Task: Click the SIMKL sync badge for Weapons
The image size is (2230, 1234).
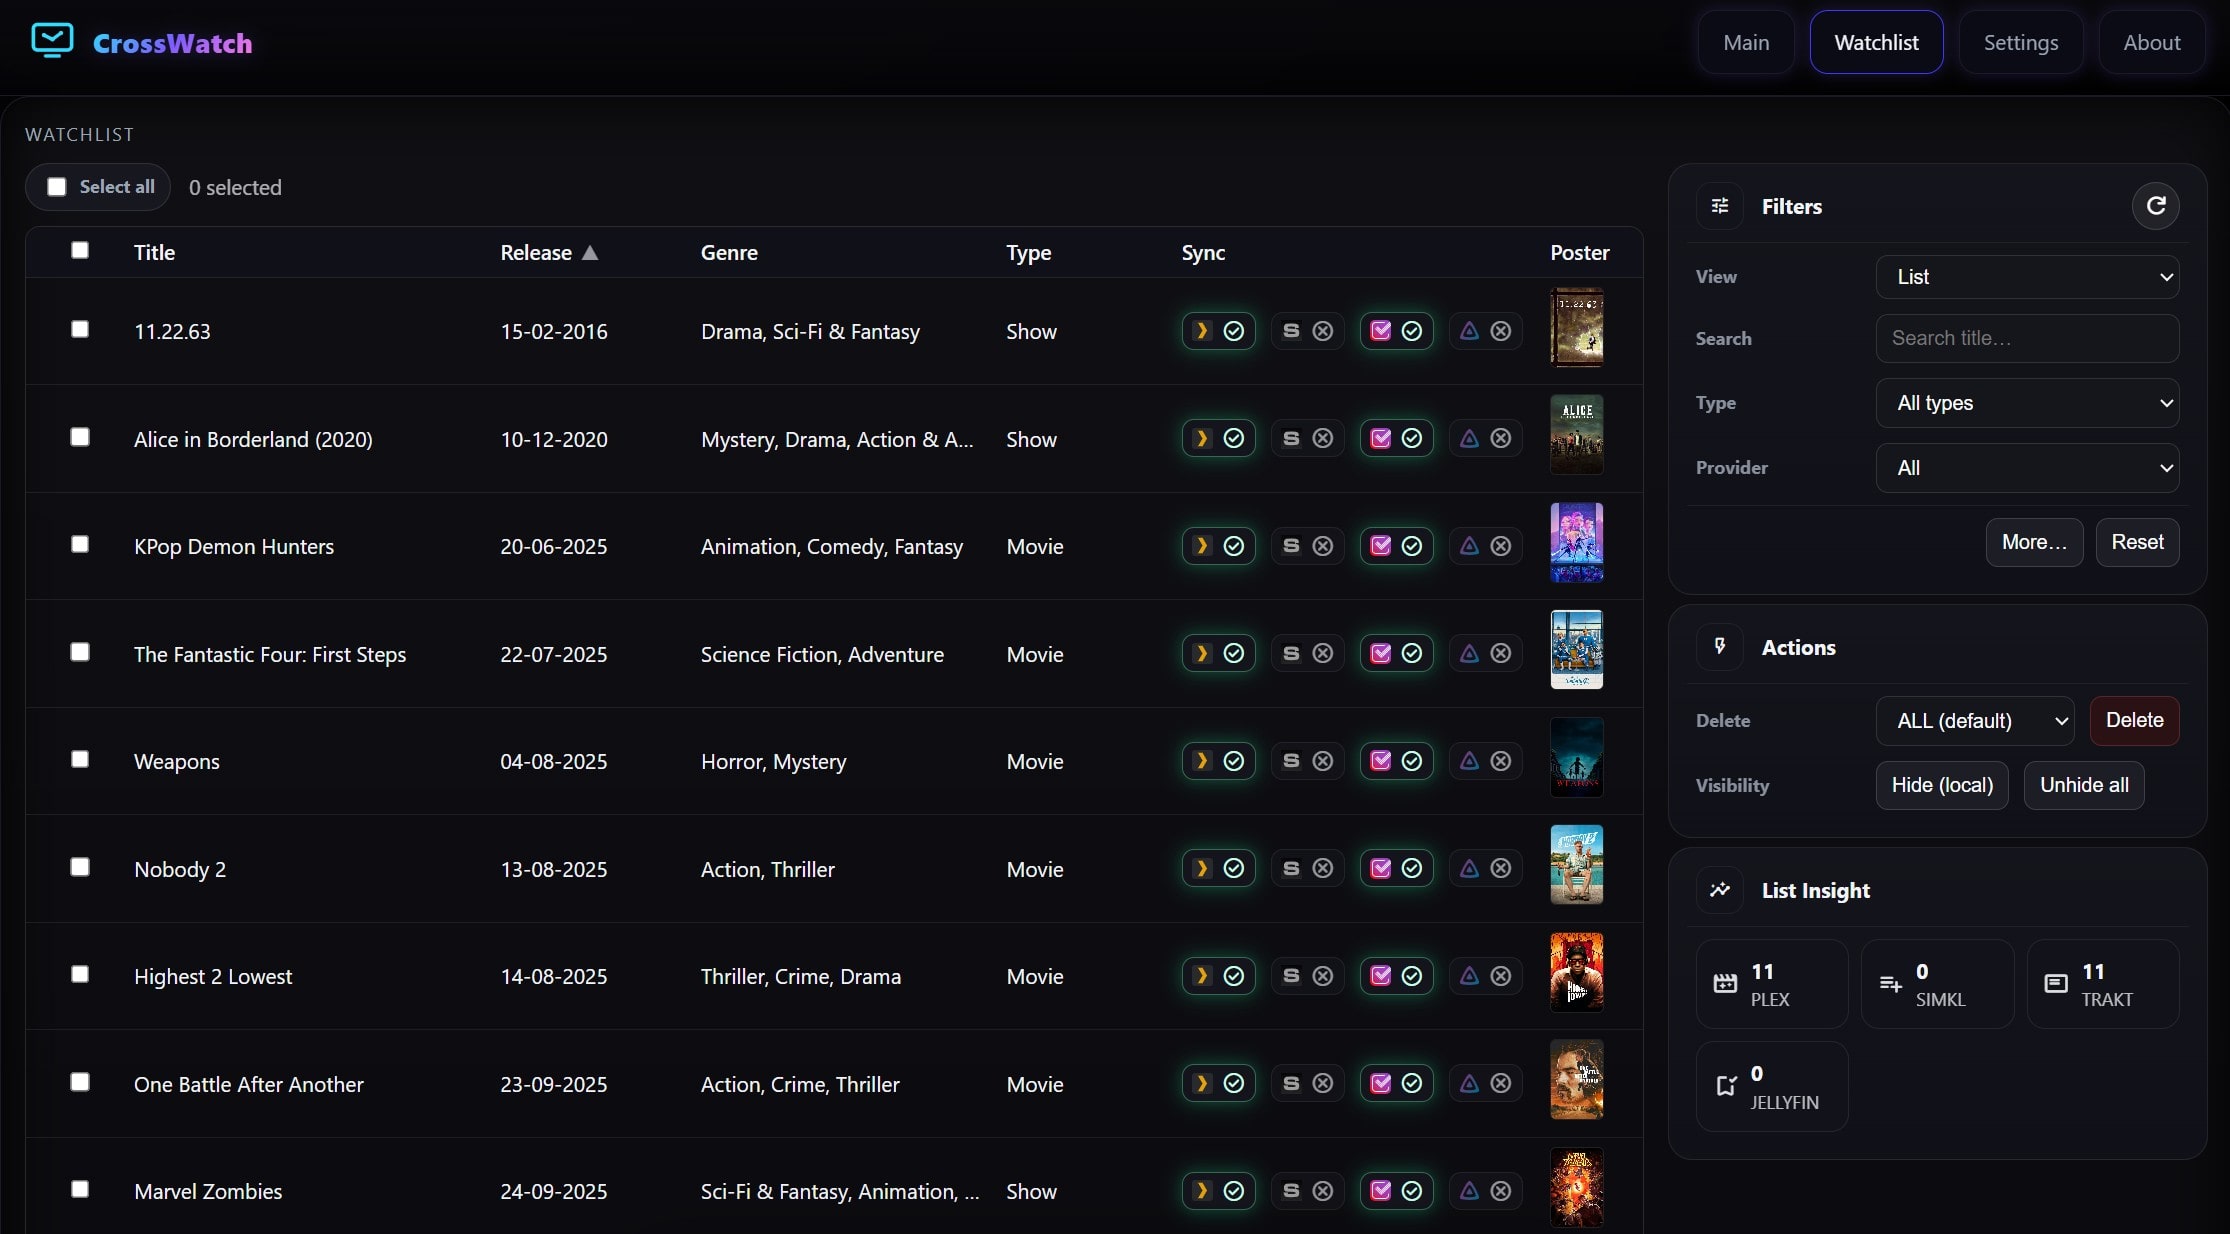Action: [x=1307, y=761]
